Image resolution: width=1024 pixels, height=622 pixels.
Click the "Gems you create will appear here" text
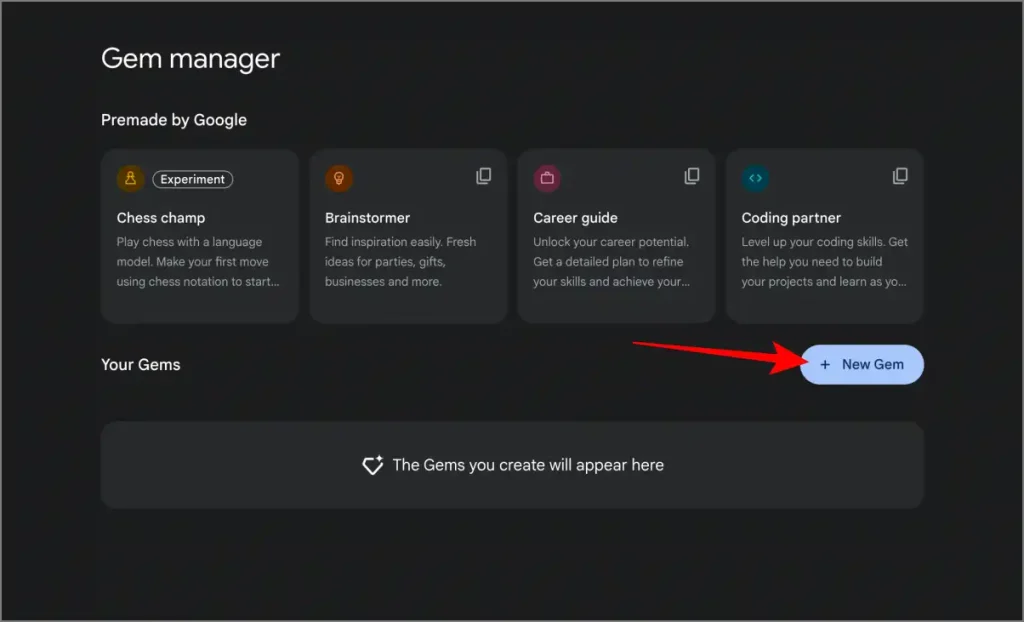(528, 465)
